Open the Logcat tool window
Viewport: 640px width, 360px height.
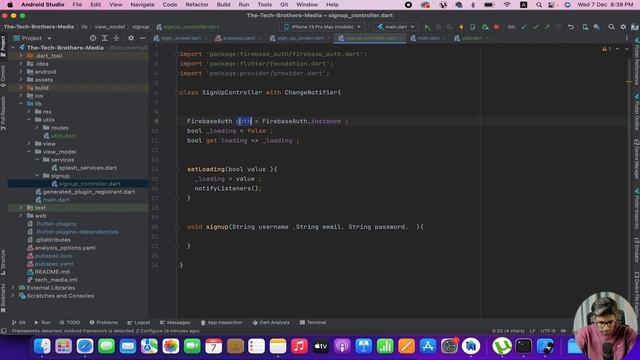tap(139, 322)
